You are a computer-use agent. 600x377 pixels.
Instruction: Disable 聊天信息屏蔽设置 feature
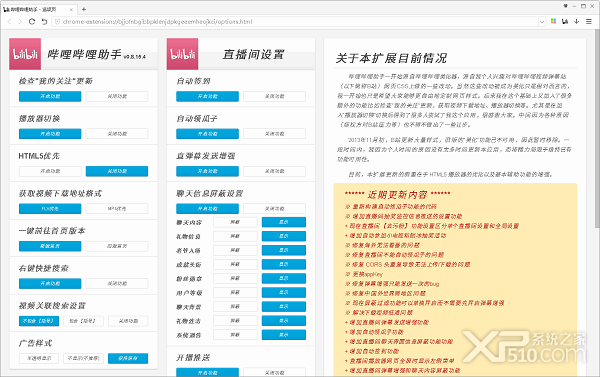pos(274,209)
